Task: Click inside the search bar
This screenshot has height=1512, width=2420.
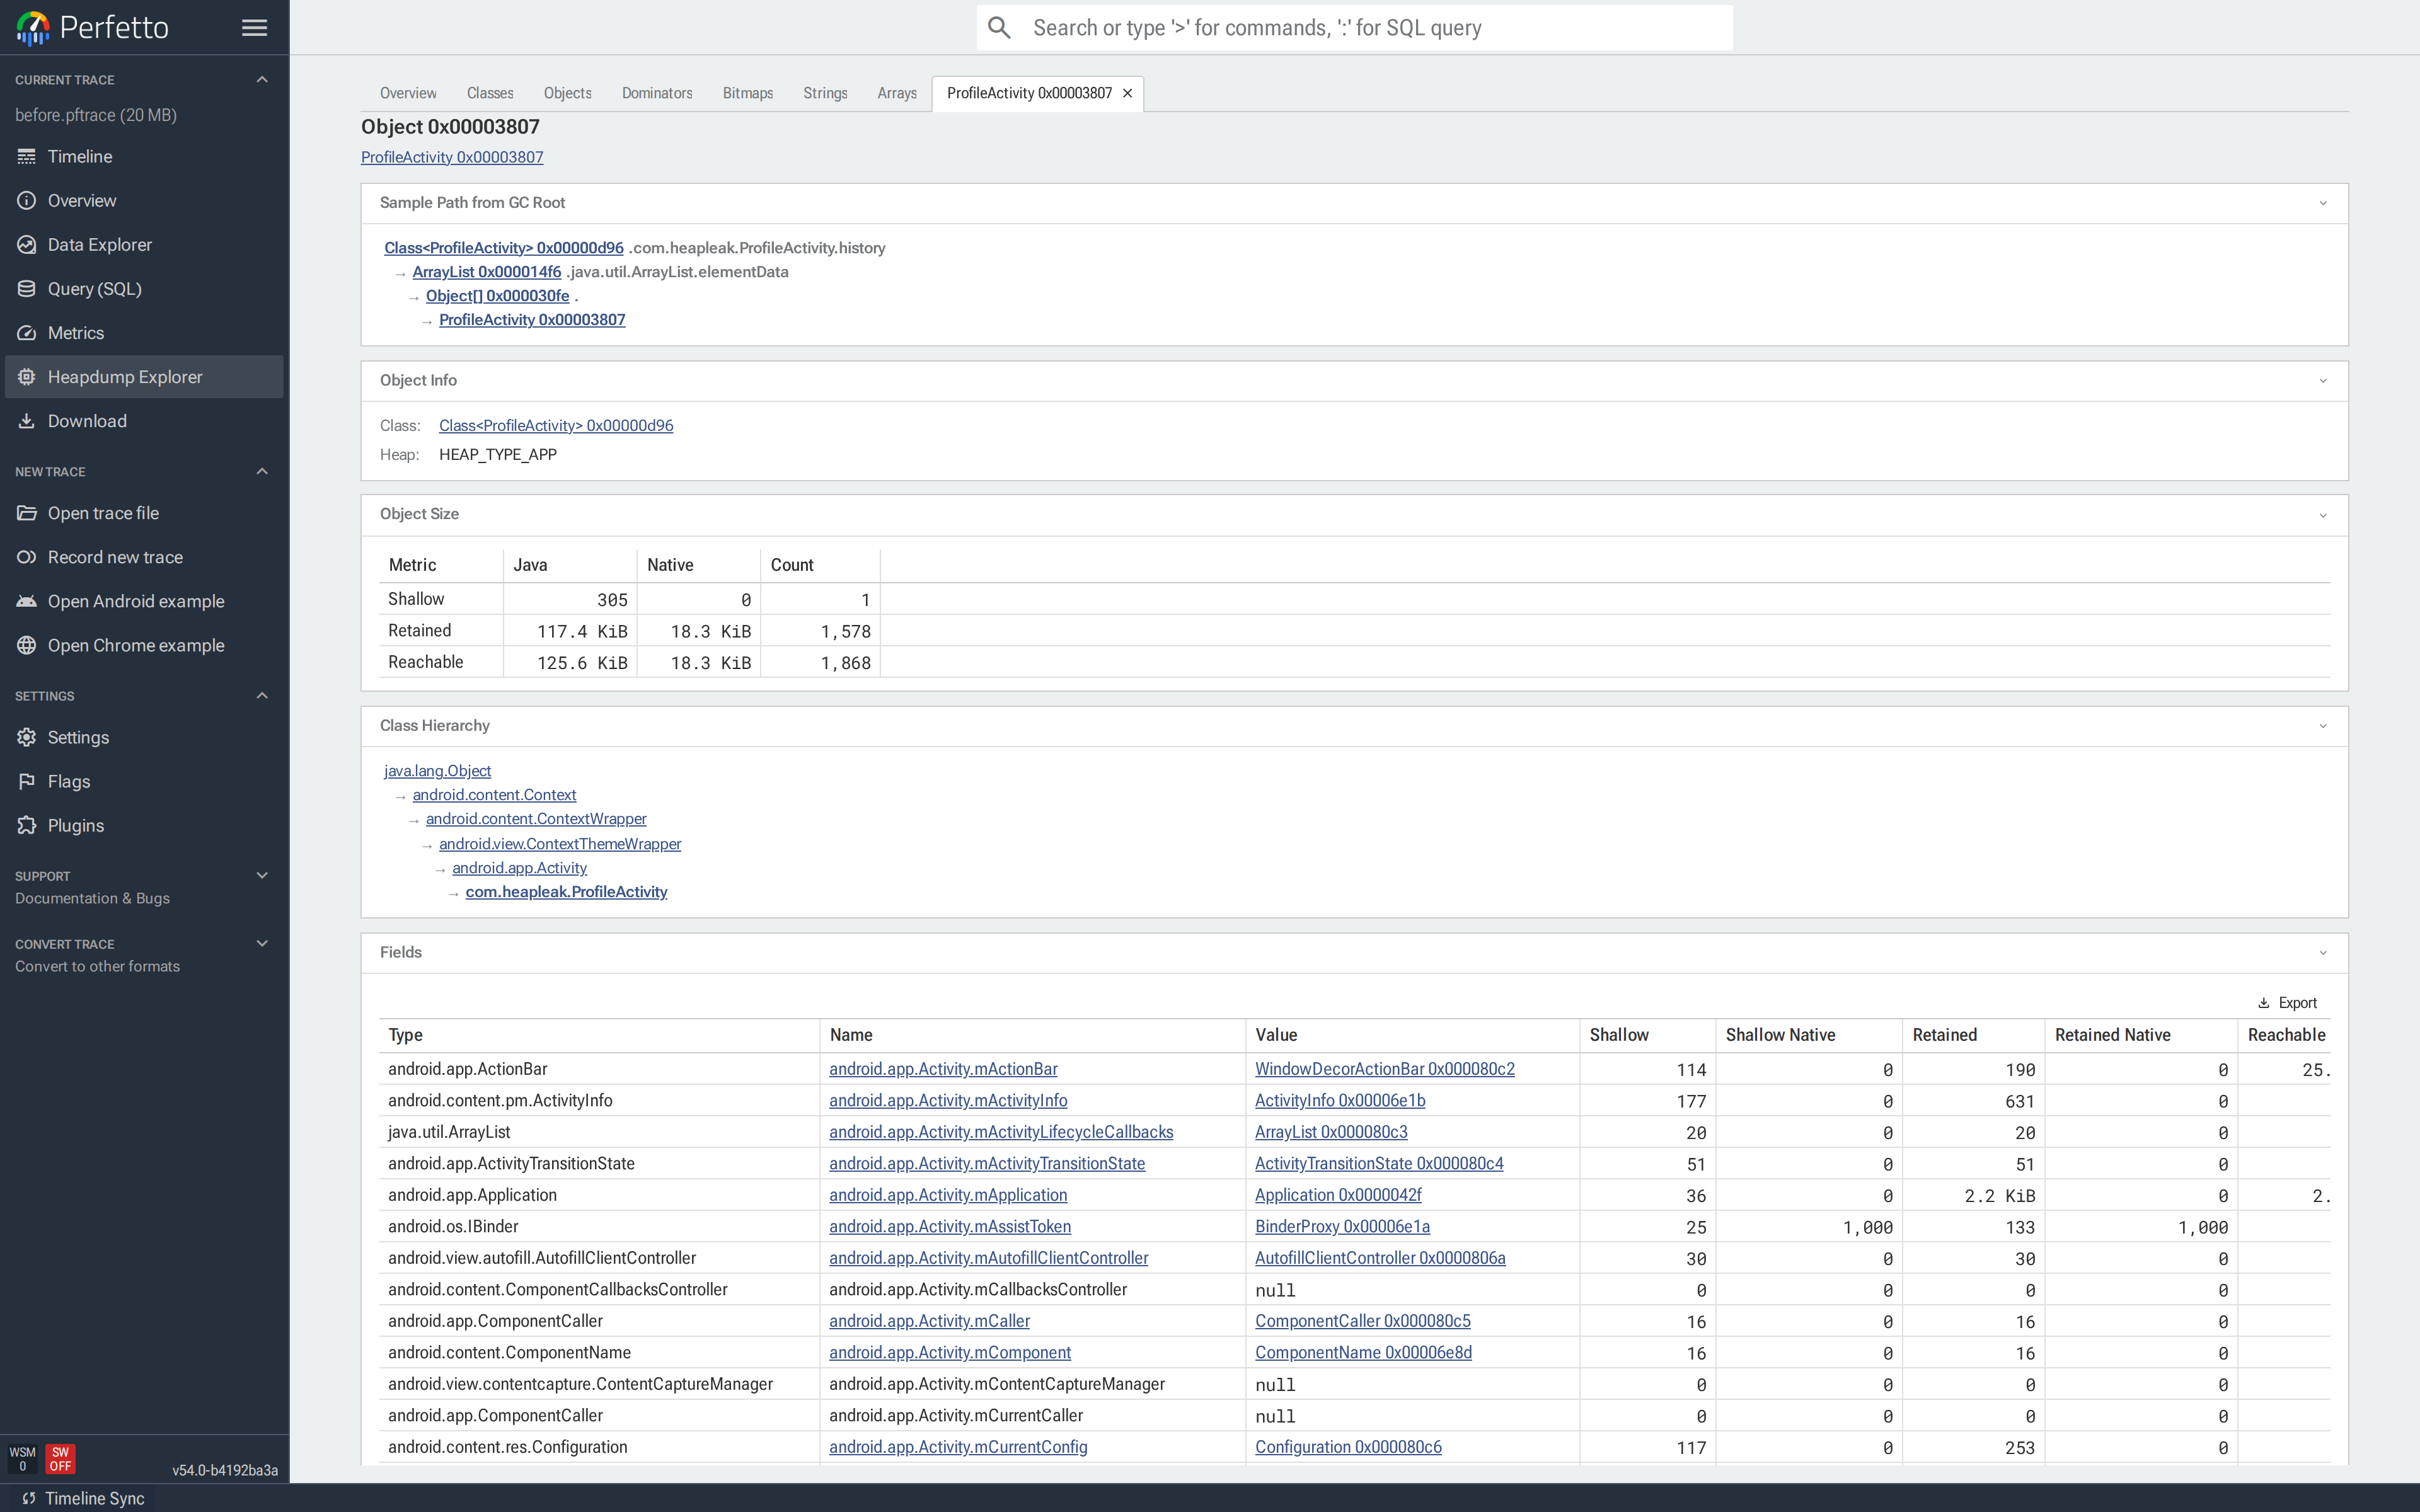Action: [x=1300, y=27]
